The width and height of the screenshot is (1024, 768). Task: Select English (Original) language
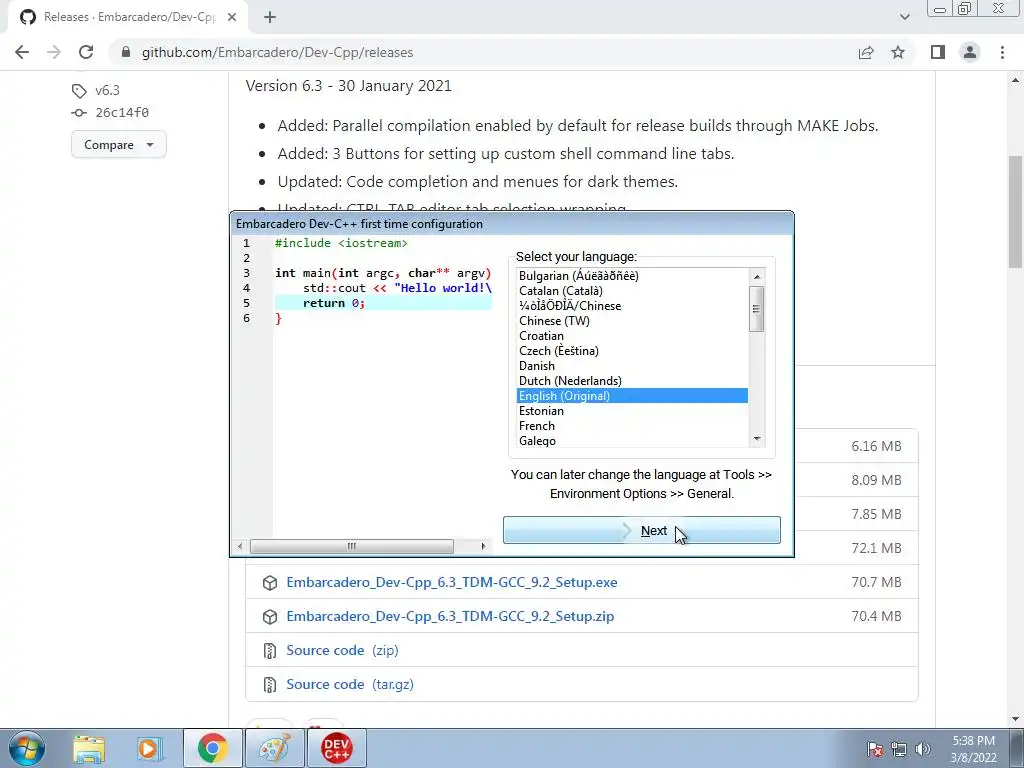click(x=632, y=396)
